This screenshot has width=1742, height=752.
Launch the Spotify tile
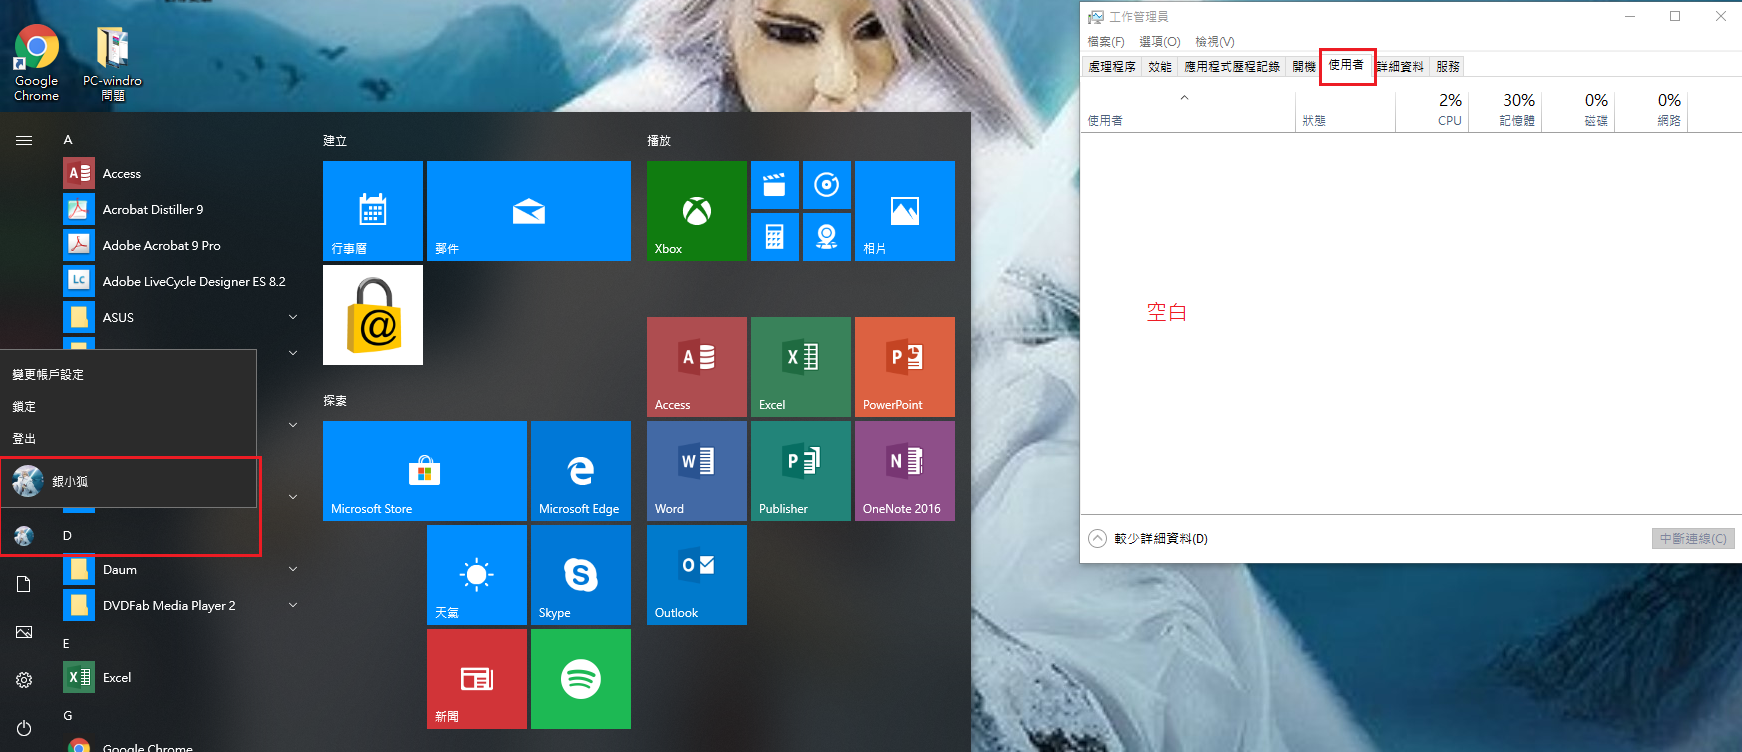pos(581,679)
